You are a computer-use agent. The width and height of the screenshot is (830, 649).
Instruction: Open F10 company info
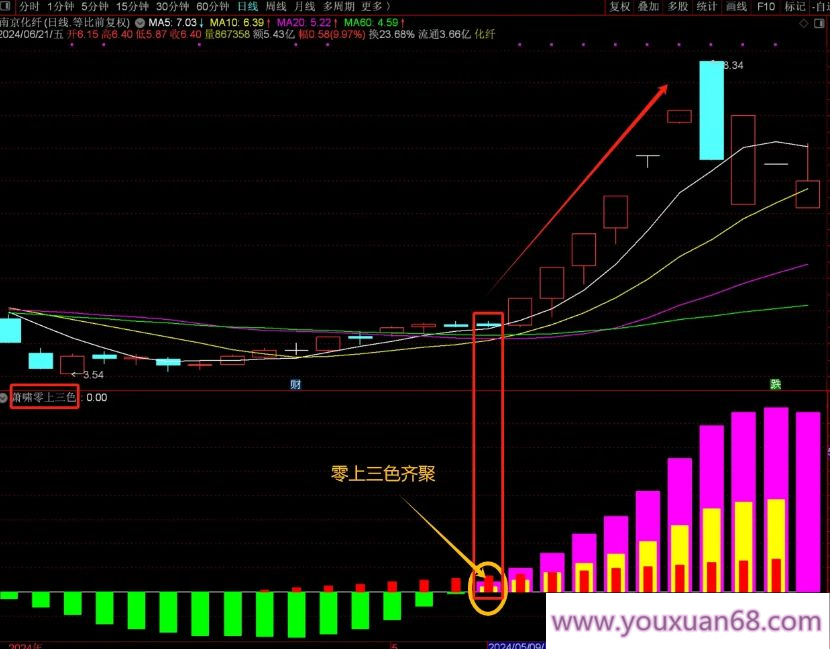coord(766,6)
